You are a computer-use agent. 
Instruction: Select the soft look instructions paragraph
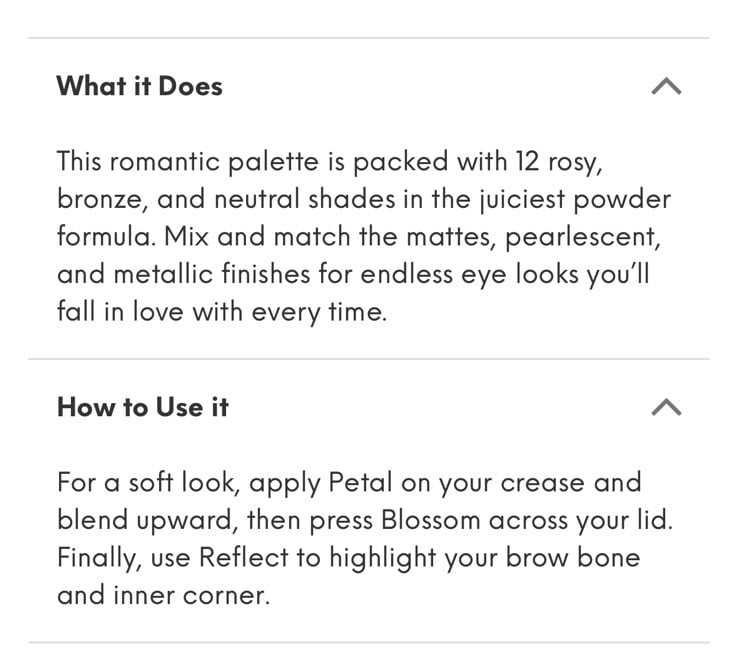pyautogui.click(x=365, y=539)
